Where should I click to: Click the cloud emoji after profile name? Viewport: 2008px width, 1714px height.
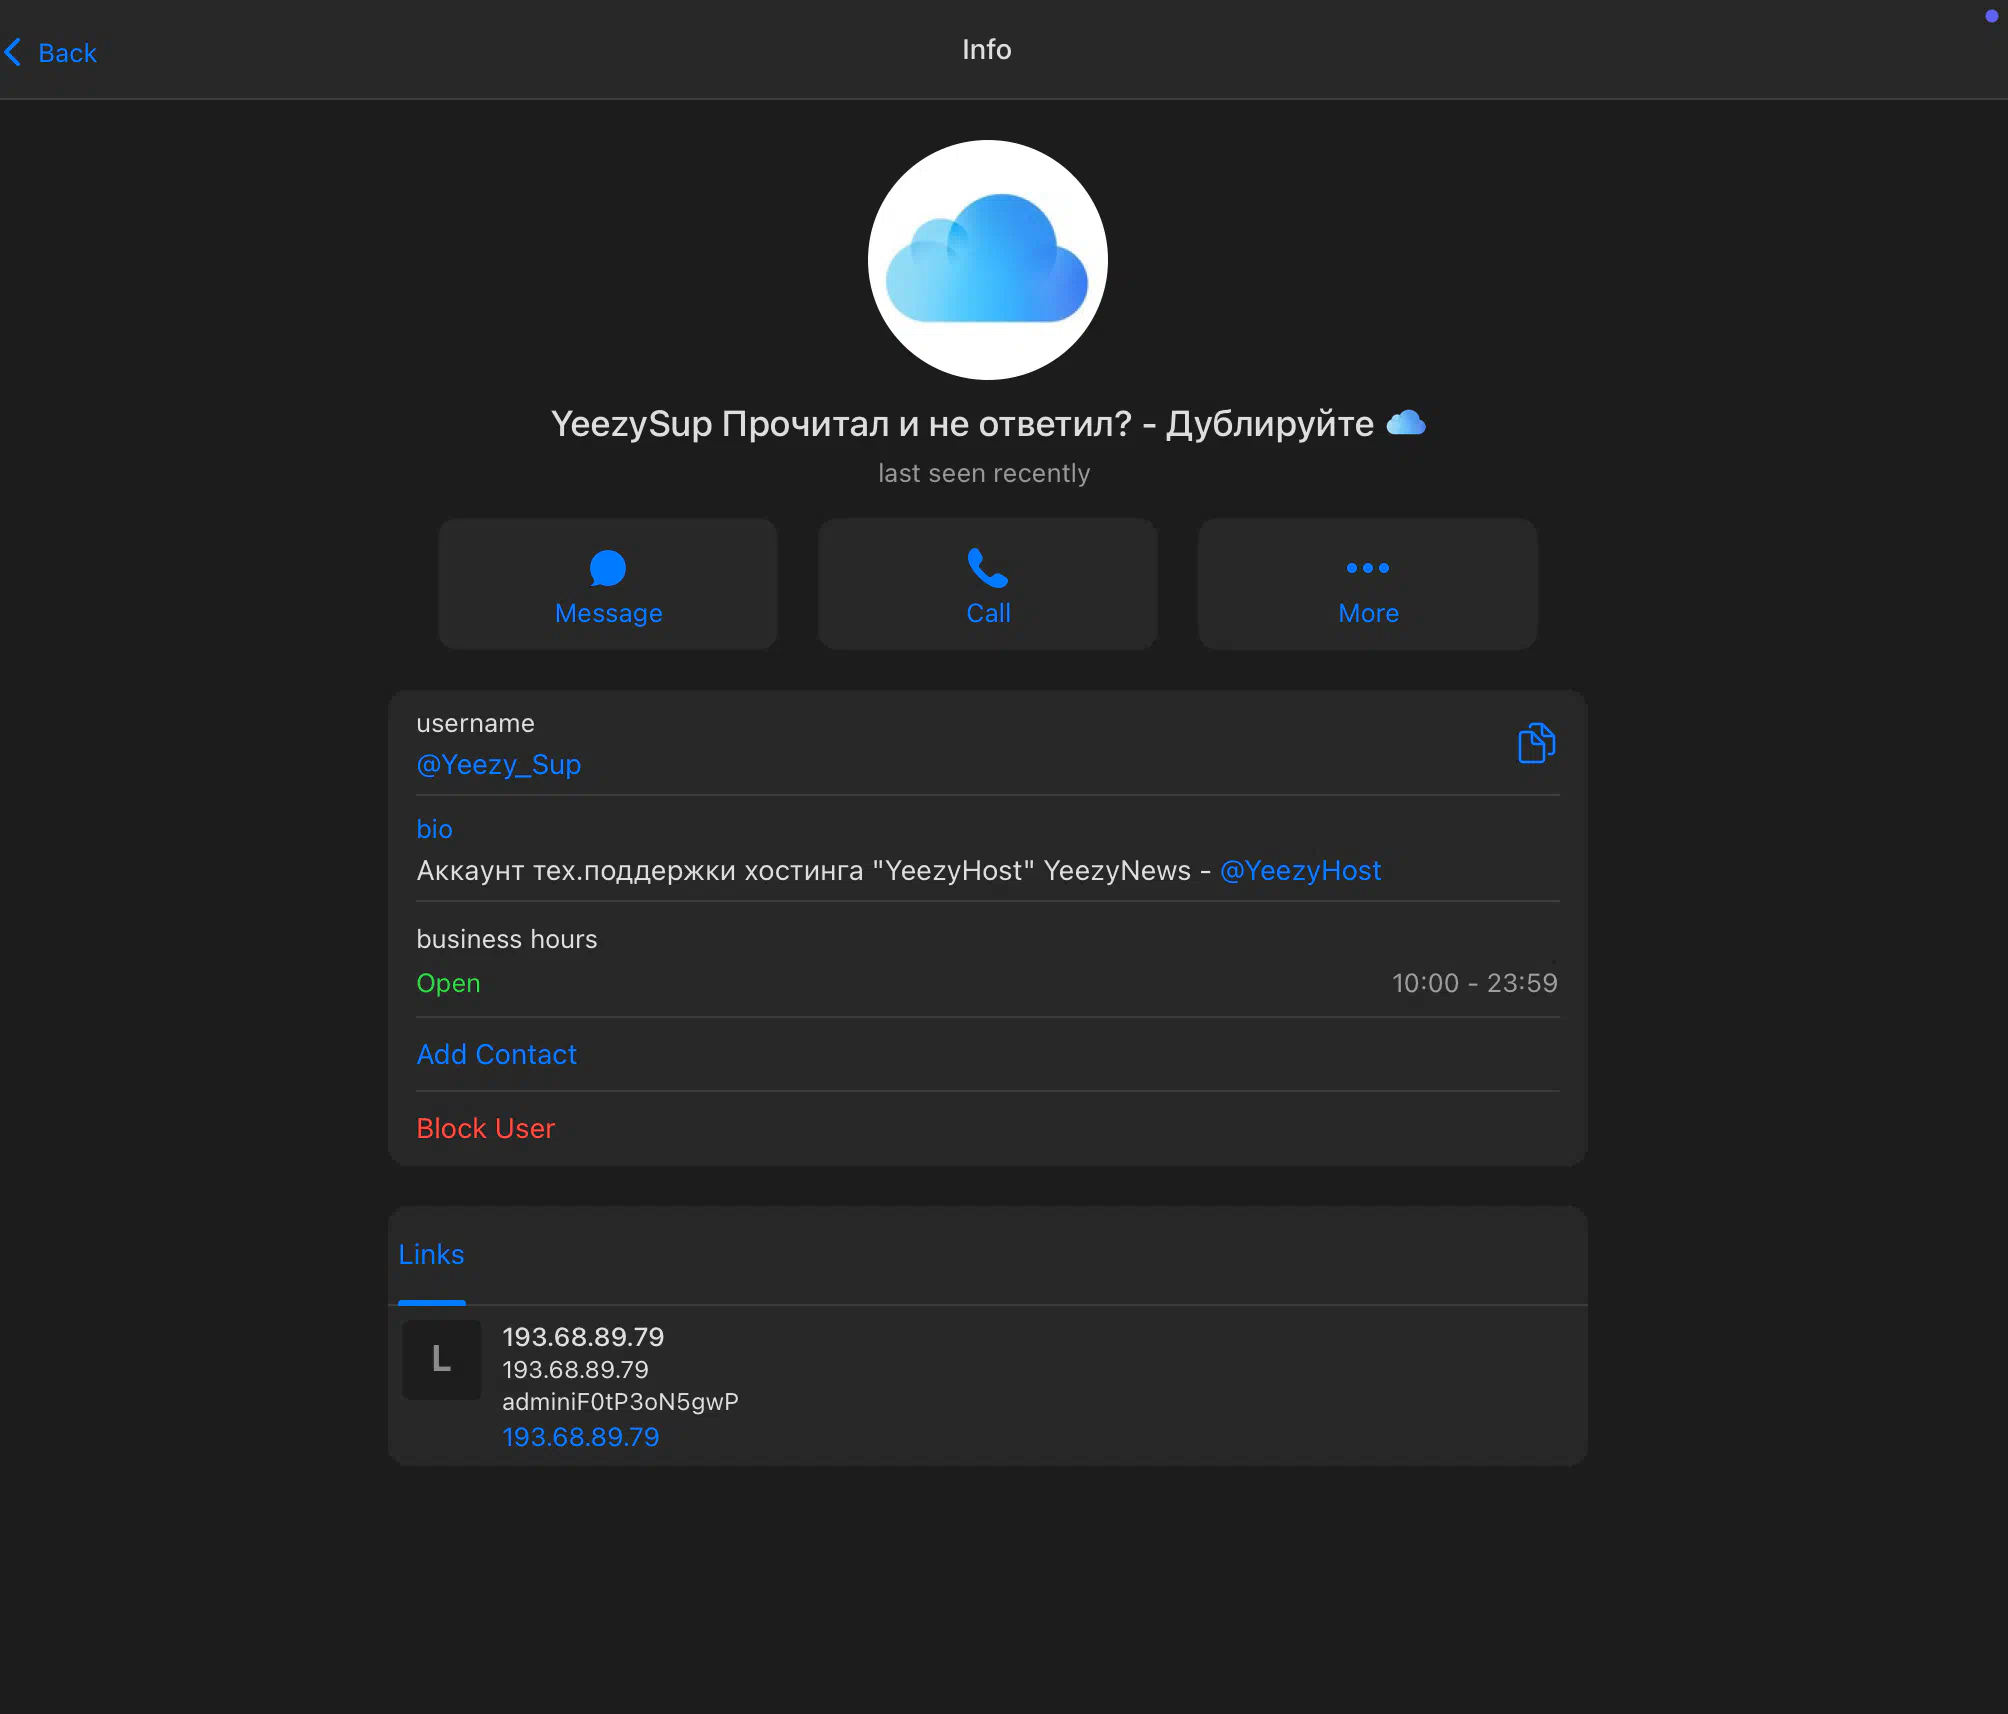click(1405, 423)
